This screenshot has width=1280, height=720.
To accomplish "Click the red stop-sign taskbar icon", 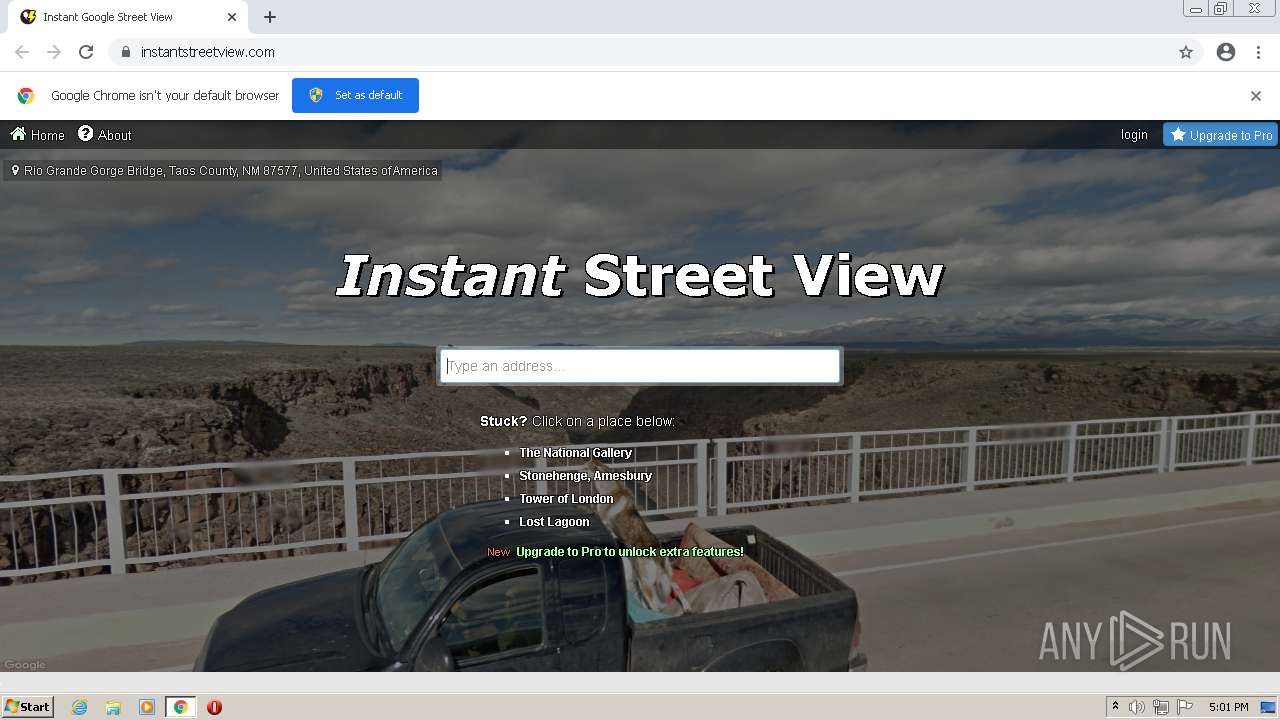I will tap(214, 707).
